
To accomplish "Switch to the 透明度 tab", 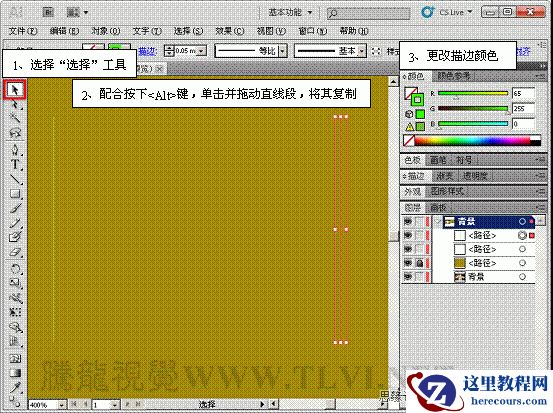I will click(475, 176).
